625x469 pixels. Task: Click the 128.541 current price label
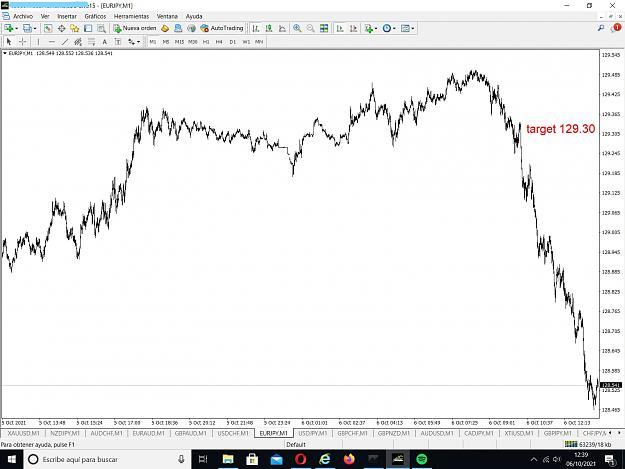point(611,385)
